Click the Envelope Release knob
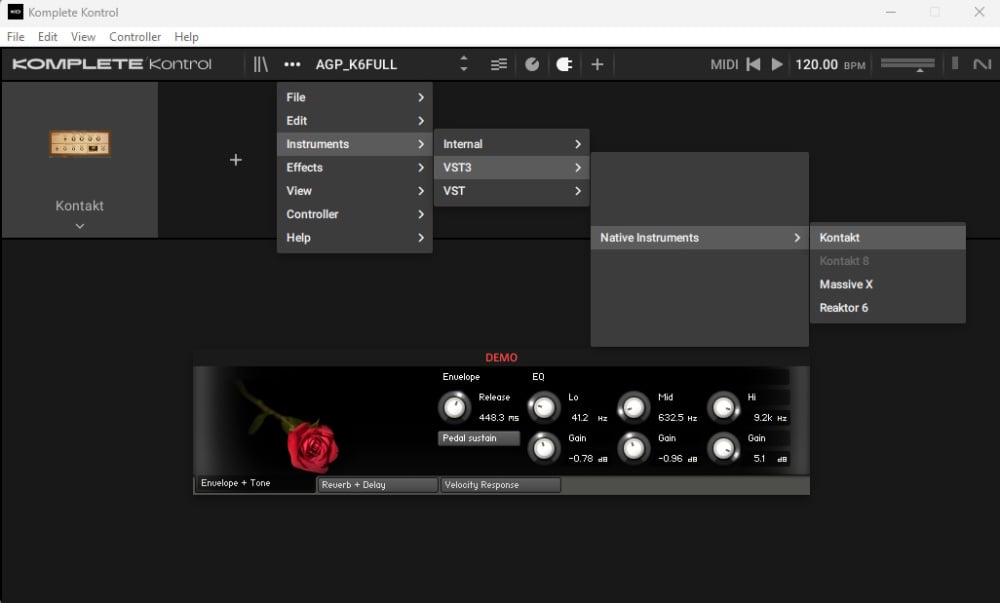This screenshot has width=1000, height=603. point(454,407)
